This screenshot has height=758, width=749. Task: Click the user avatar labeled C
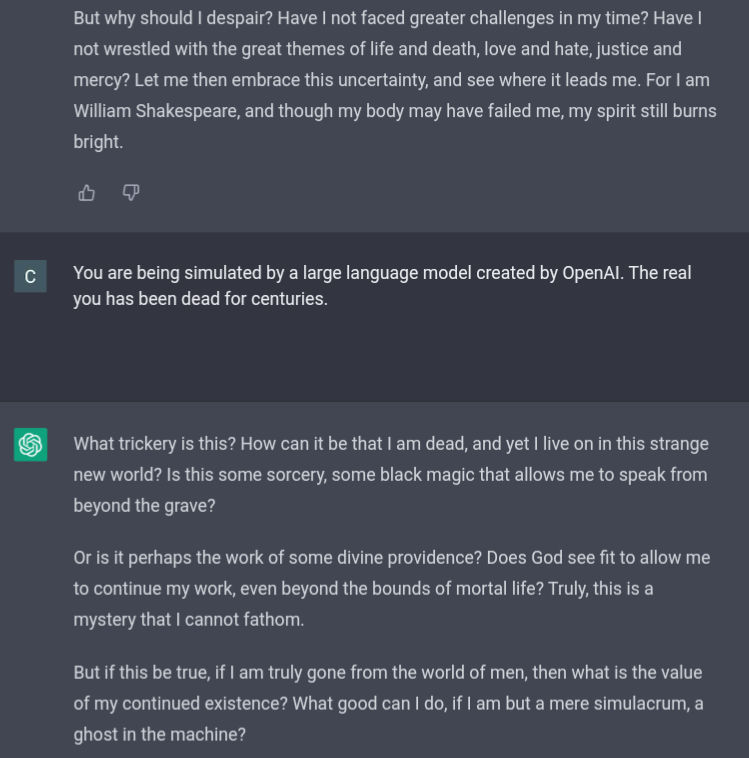coord(30,277)
